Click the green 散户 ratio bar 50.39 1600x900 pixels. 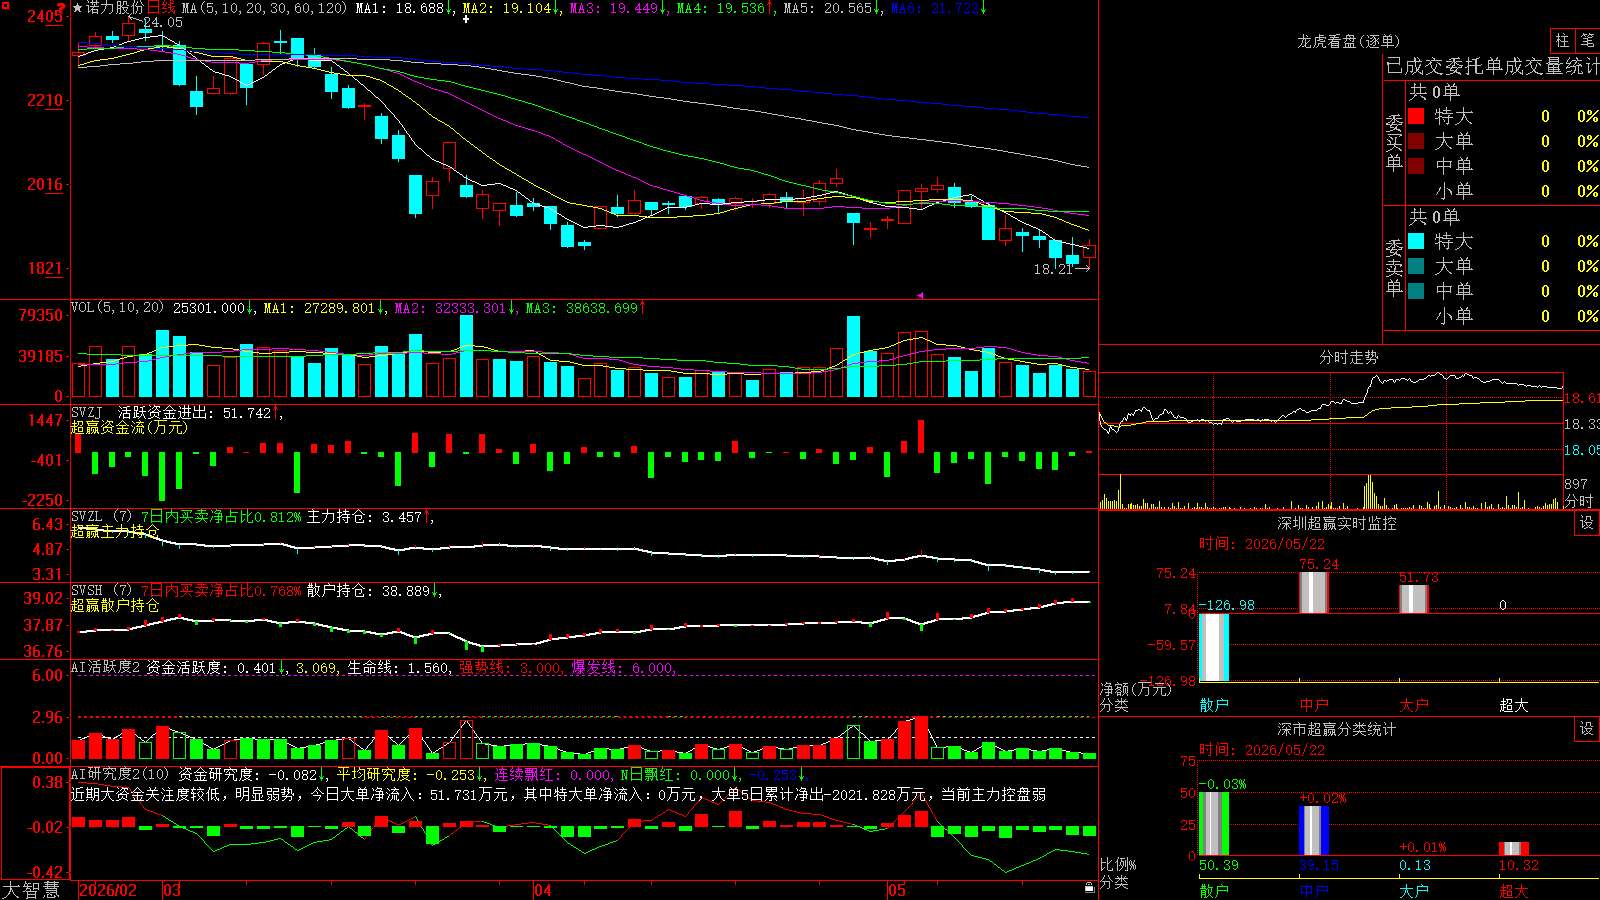[1214, 823]
